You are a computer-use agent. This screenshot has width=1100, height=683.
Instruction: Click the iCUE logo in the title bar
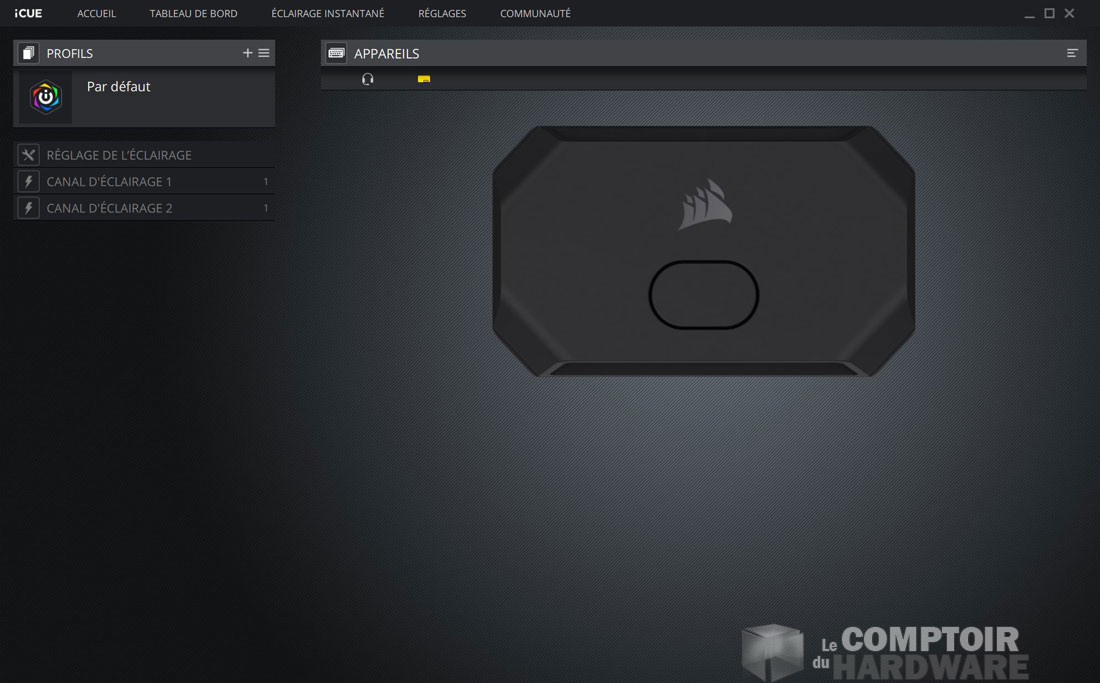pyautogui.click(x=28, y=14)
